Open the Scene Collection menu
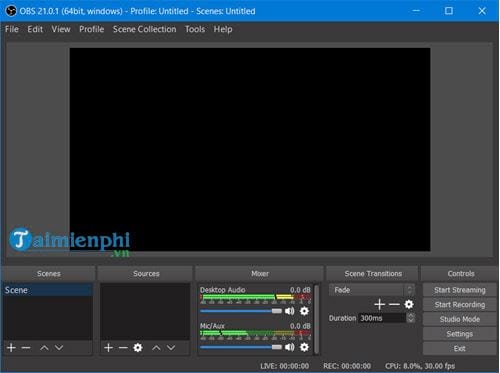This screenshot has height=373, width=500. (x=144, y=29)
